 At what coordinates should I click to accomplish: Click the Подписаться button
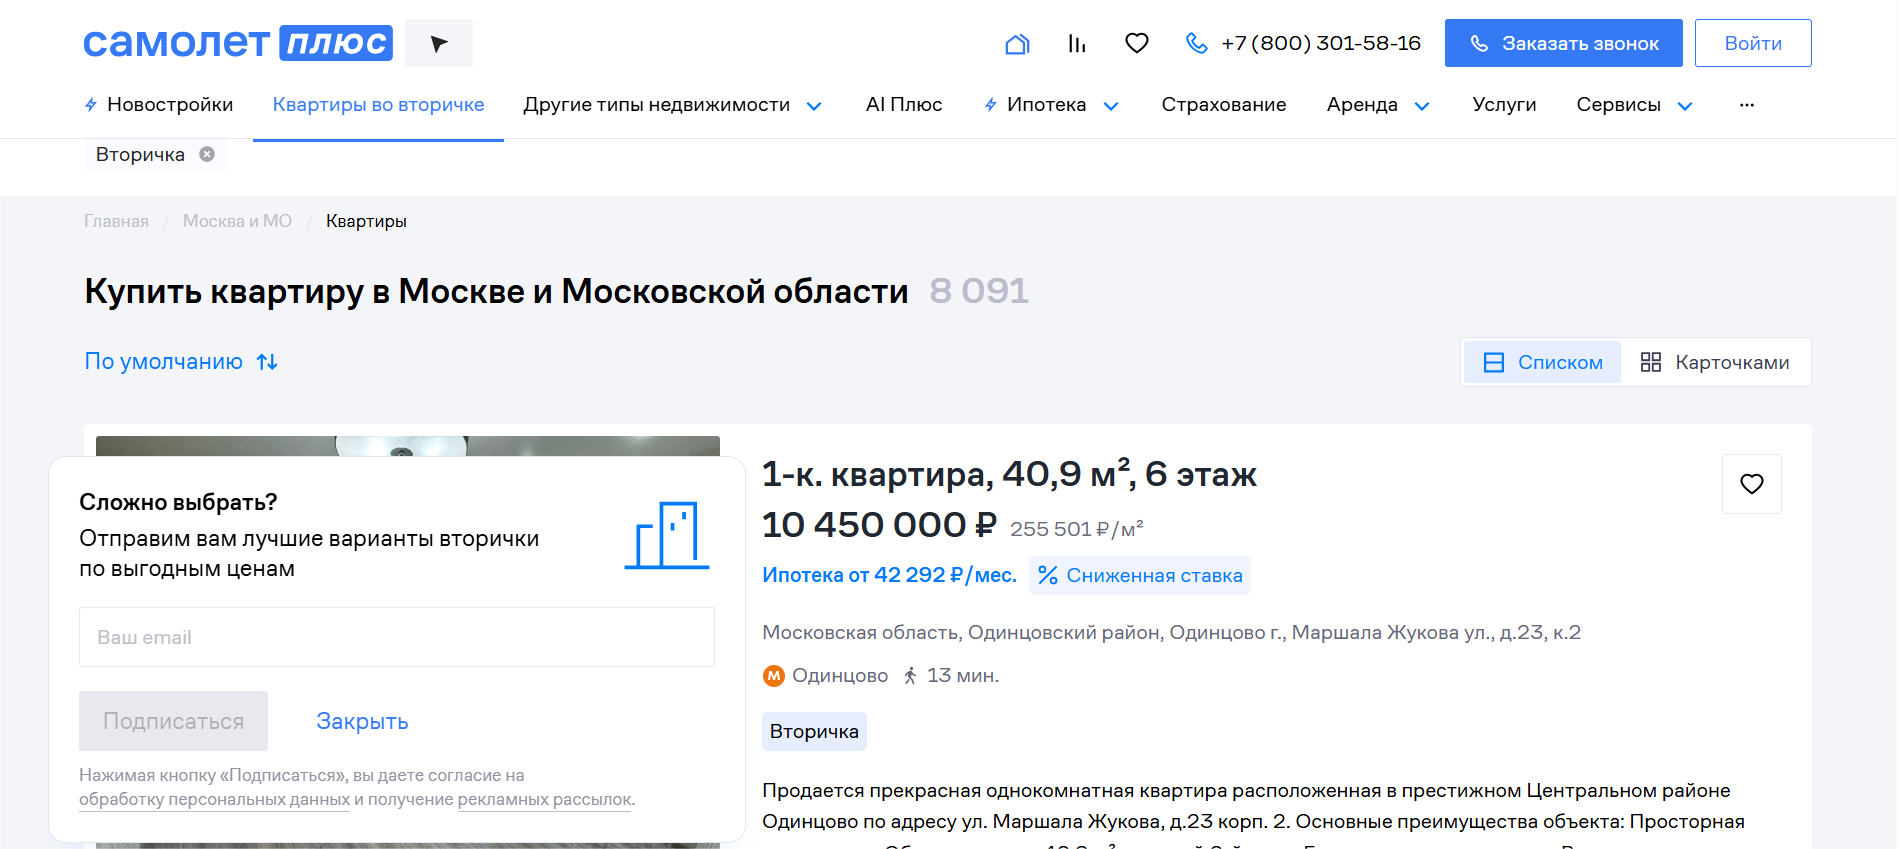click(x=173, y=721)
